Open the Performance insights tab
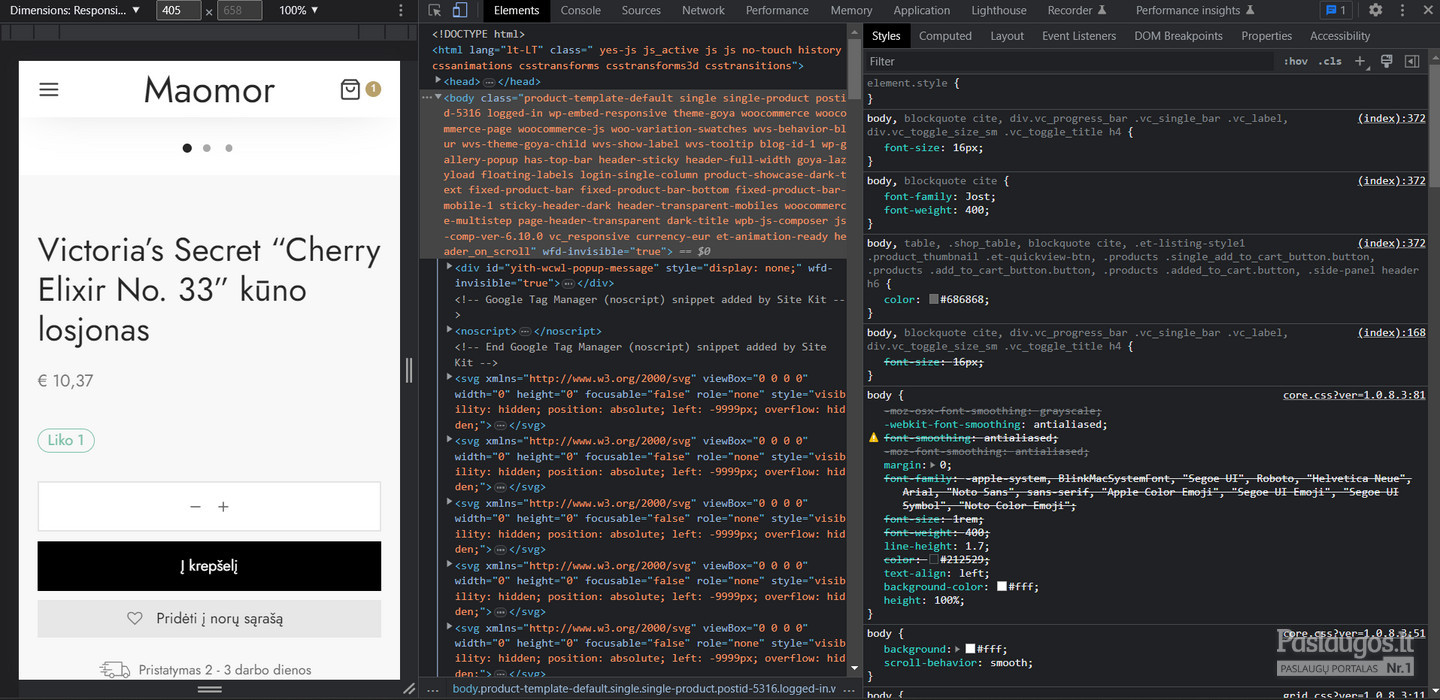Viewport: 1440px width, 700px height. tap(1196, 10)
